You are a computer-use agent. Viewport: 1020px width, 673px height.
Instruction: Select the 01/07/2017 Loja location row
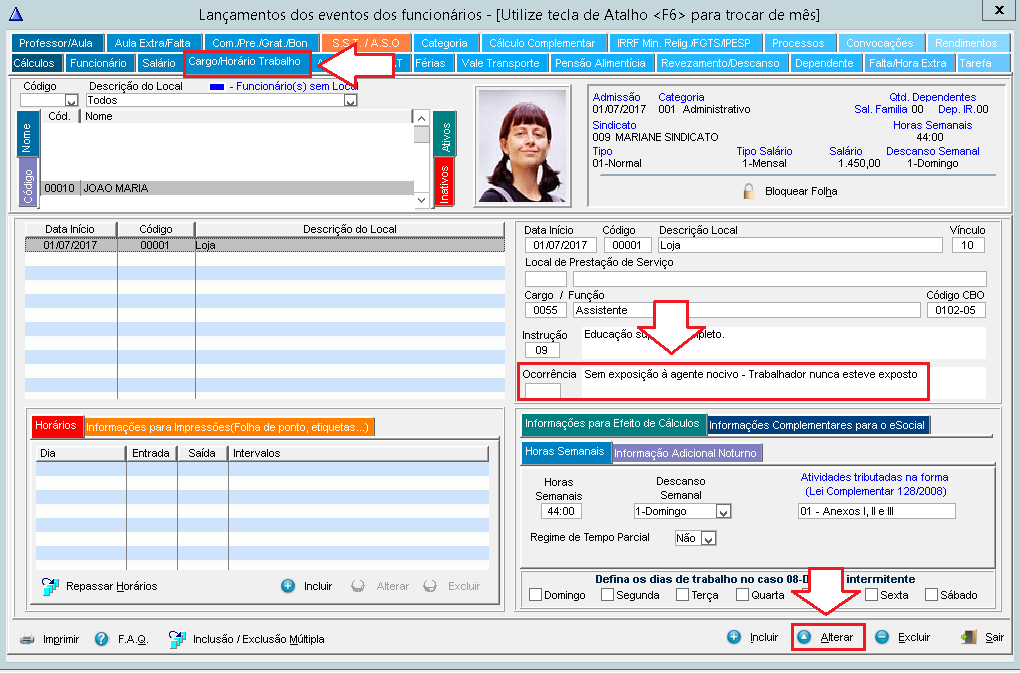point(264,245)
